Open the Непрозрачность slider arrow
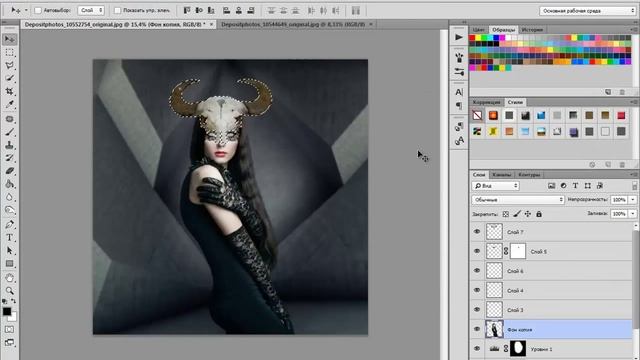Screen dimensions: 640x360 pyautogui.click(x=633, y=200)
